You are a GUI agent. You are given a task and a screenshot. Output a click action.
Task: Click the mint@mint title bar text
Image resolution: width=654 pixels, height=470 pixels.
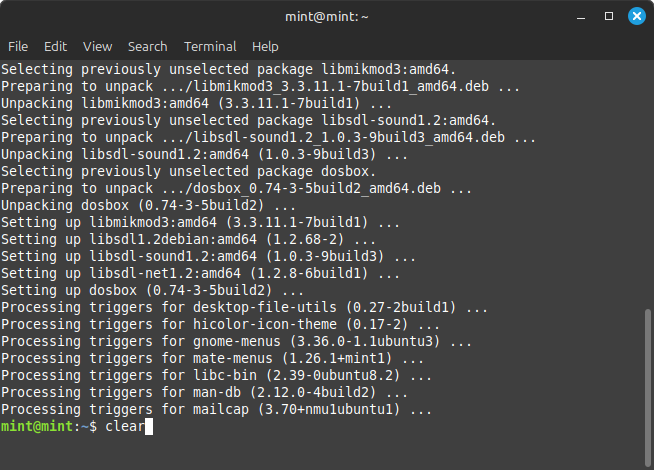click(326, 17)
